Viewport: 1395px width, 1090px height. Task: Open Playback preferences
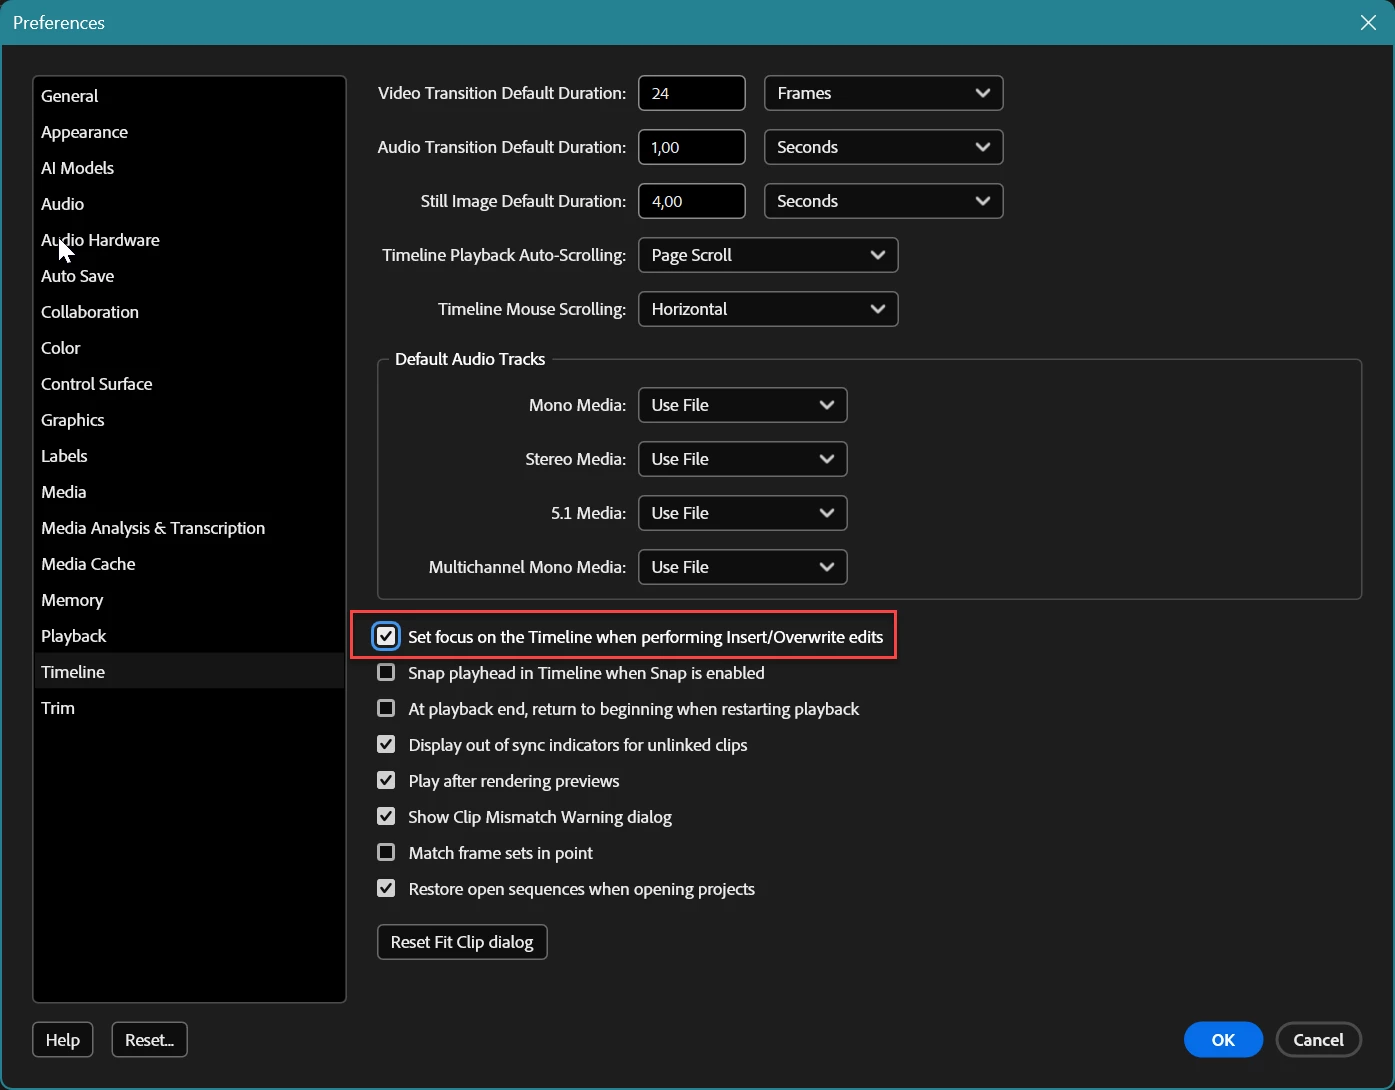point(189,636)
